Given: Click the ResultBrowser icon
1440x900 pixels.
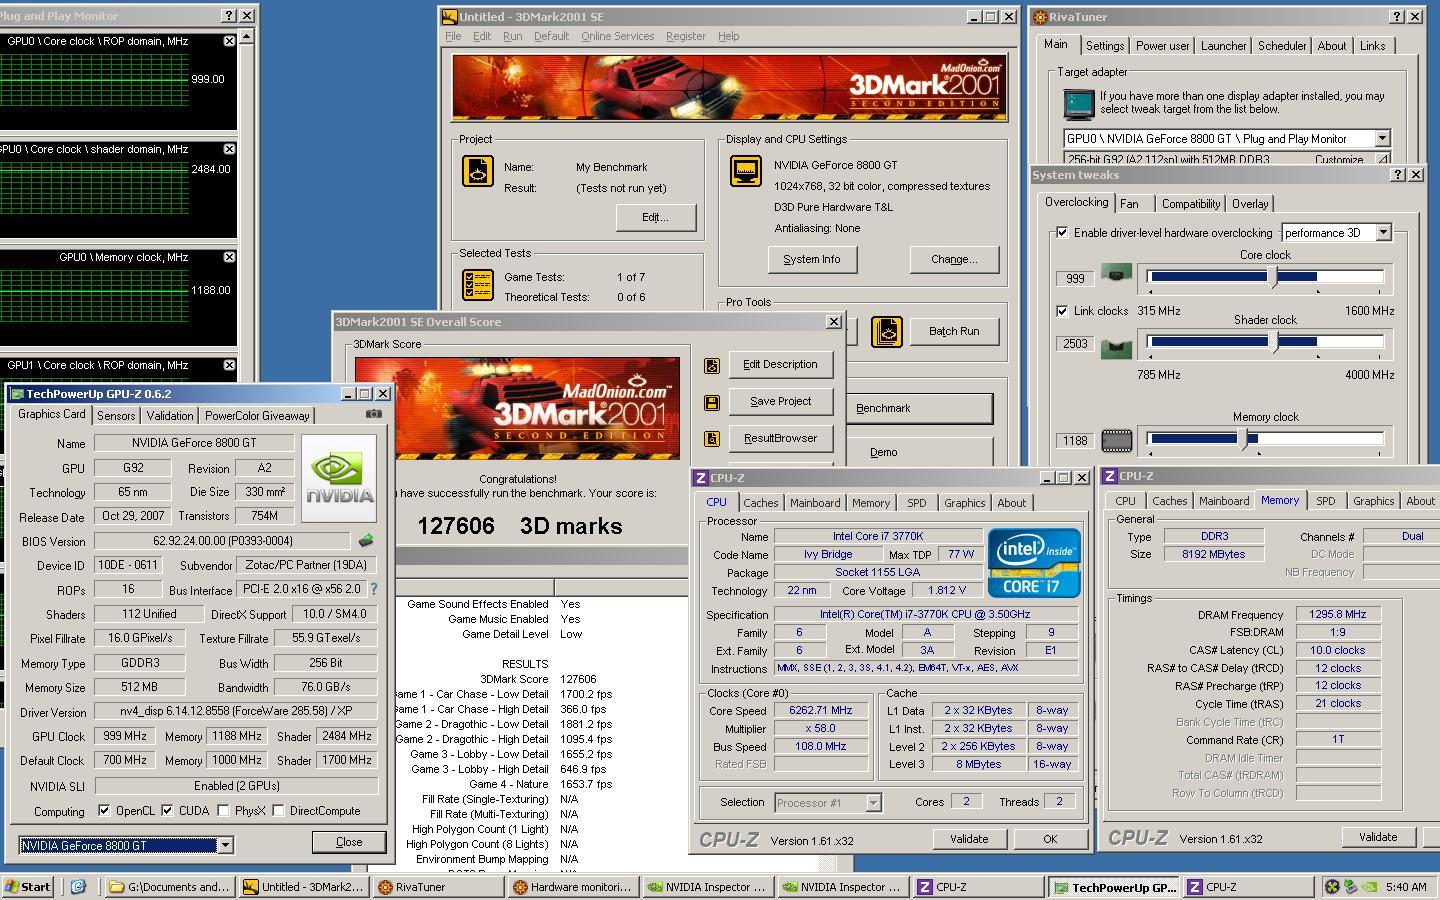Looking at the screenshot, I should 712,439.
